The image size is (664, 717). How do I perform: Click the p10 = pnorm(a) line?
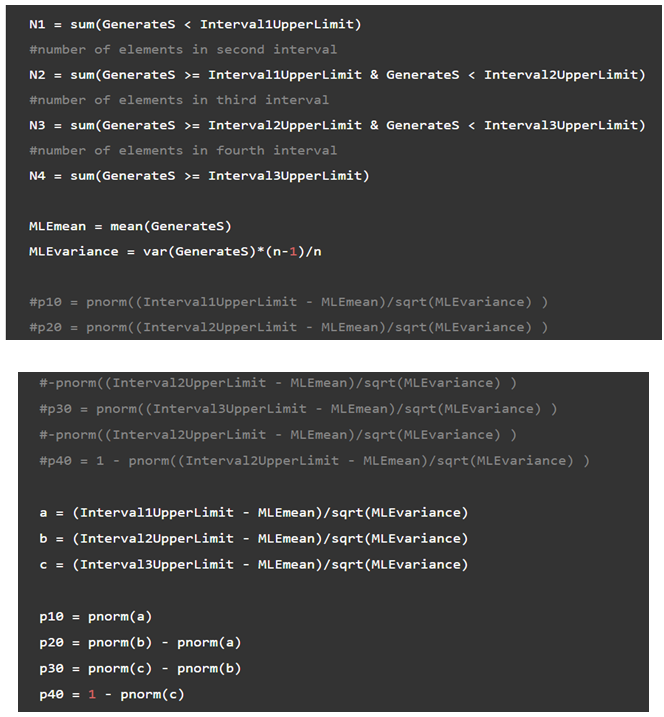pyautogui.click(x=95, y=616)
